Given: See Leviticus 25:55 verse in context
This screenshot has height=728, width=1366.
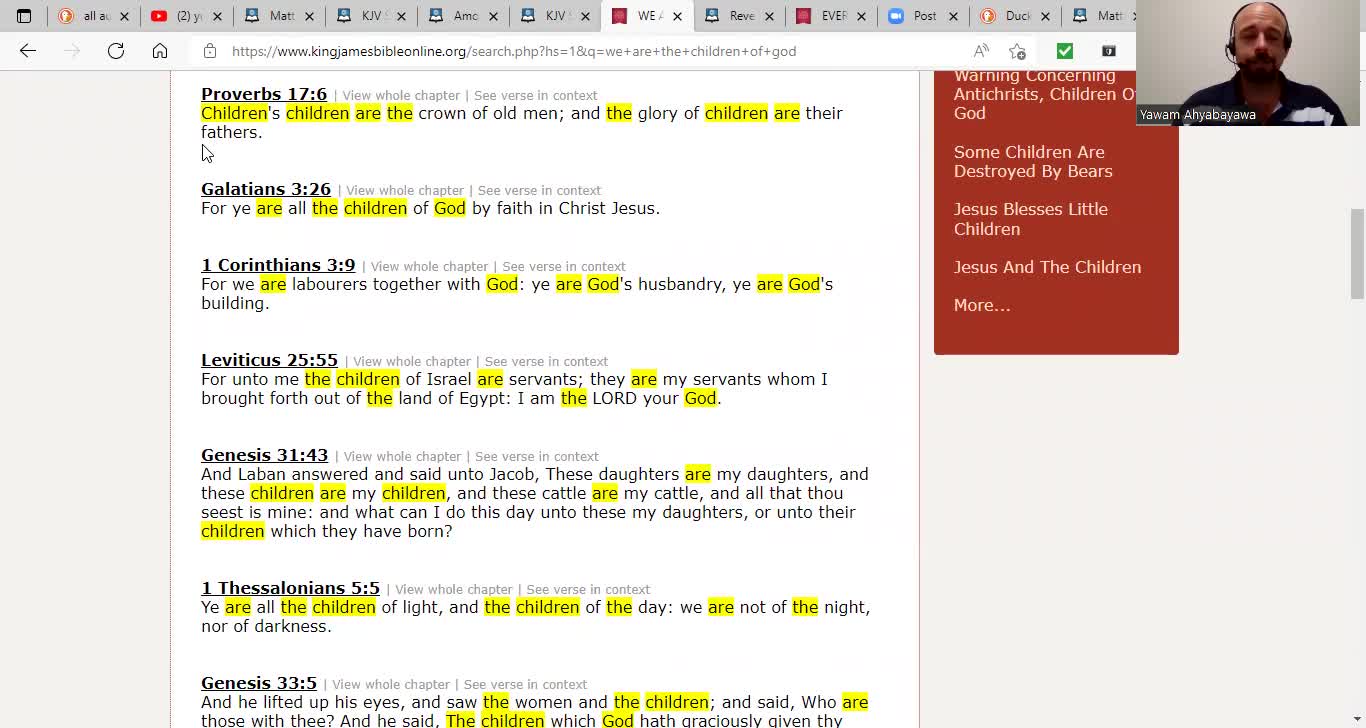Looking at the screenshot, I should coord(546,362).
